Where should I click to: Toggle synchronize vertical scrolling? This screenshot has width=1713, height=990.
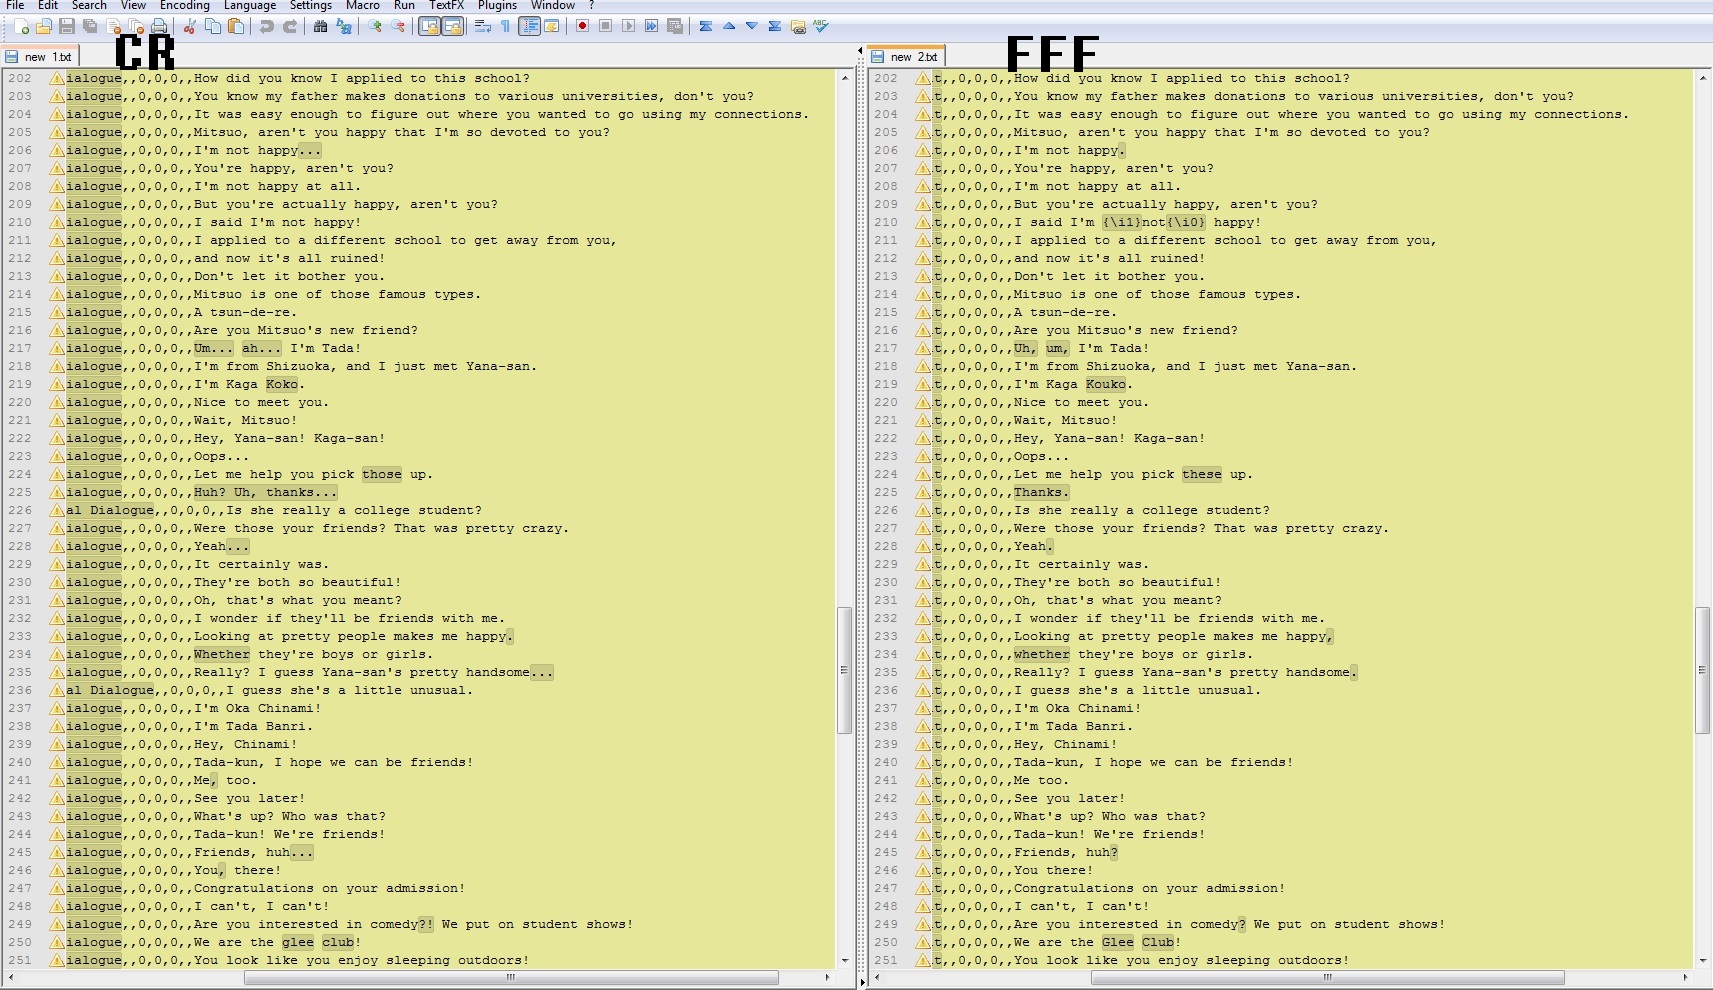pyautogui.click(x=429, y=26)
